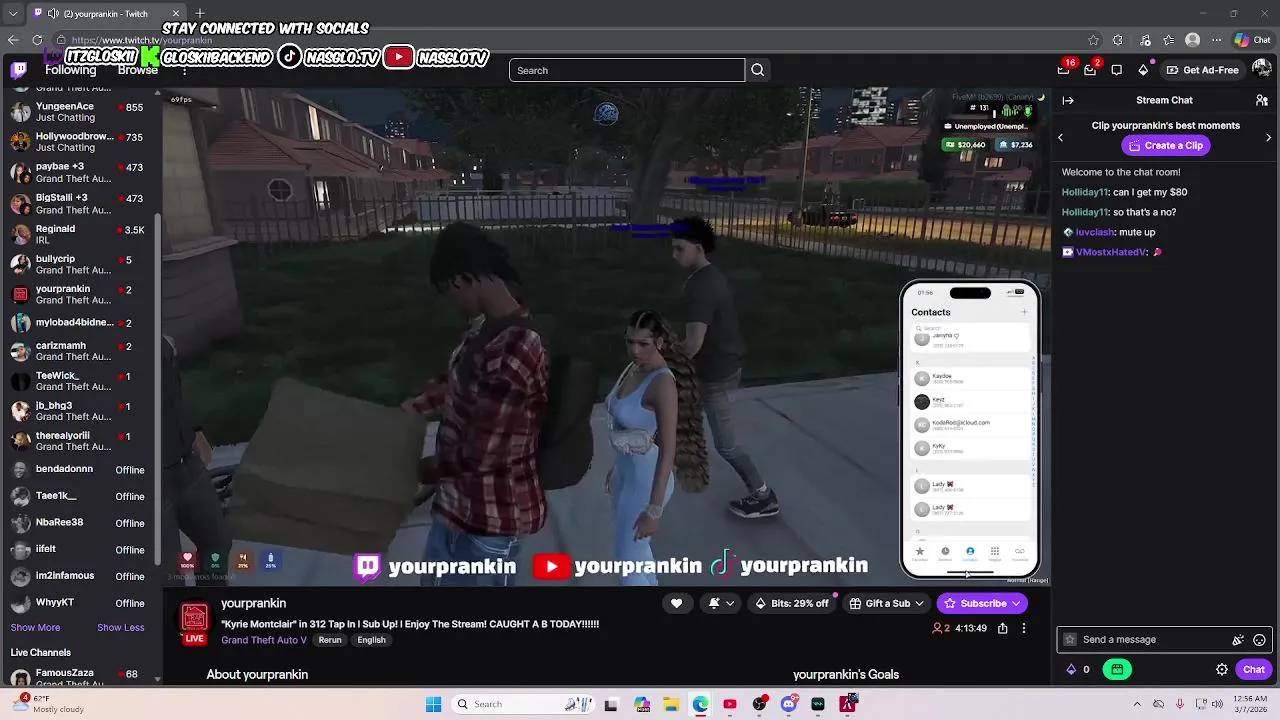This screenshot has height=720, width=1280.
Task: Select offline channel bendadonnn
Action: click(x=80, y=469)
